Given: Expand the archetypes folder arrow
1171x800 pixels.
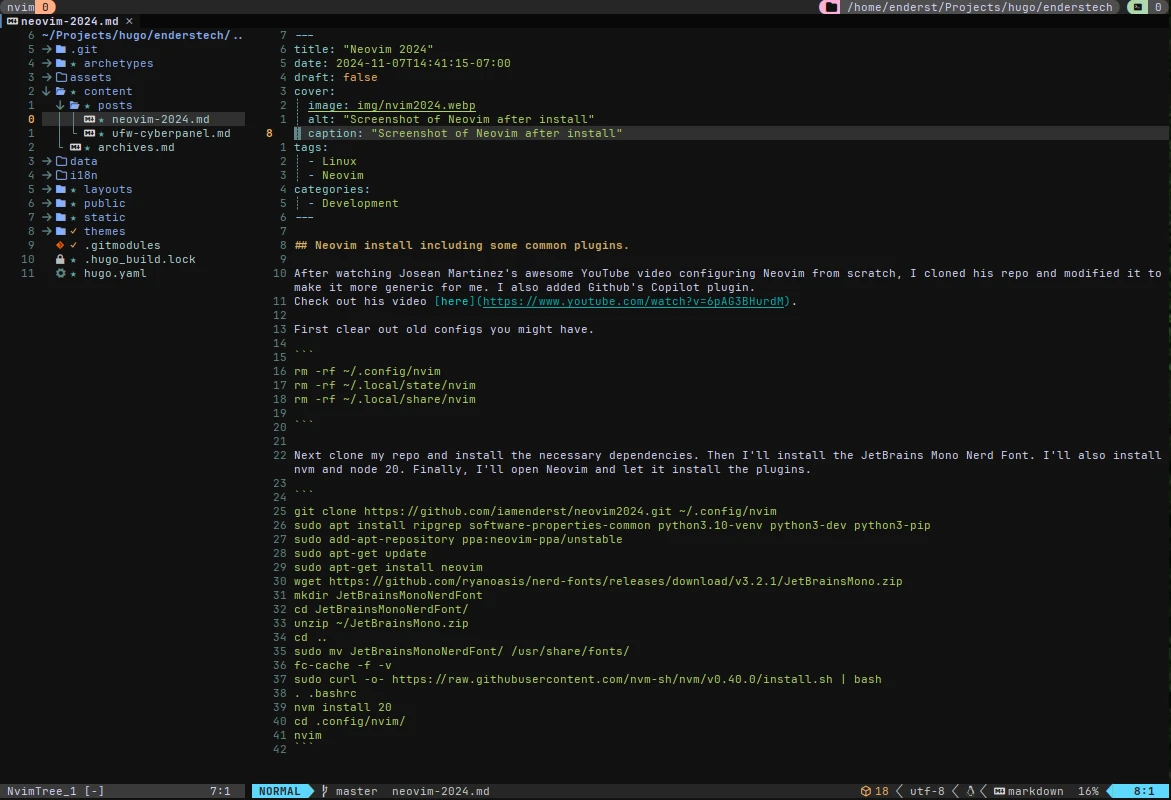Looking at the screenshot, I should [46, 63].
